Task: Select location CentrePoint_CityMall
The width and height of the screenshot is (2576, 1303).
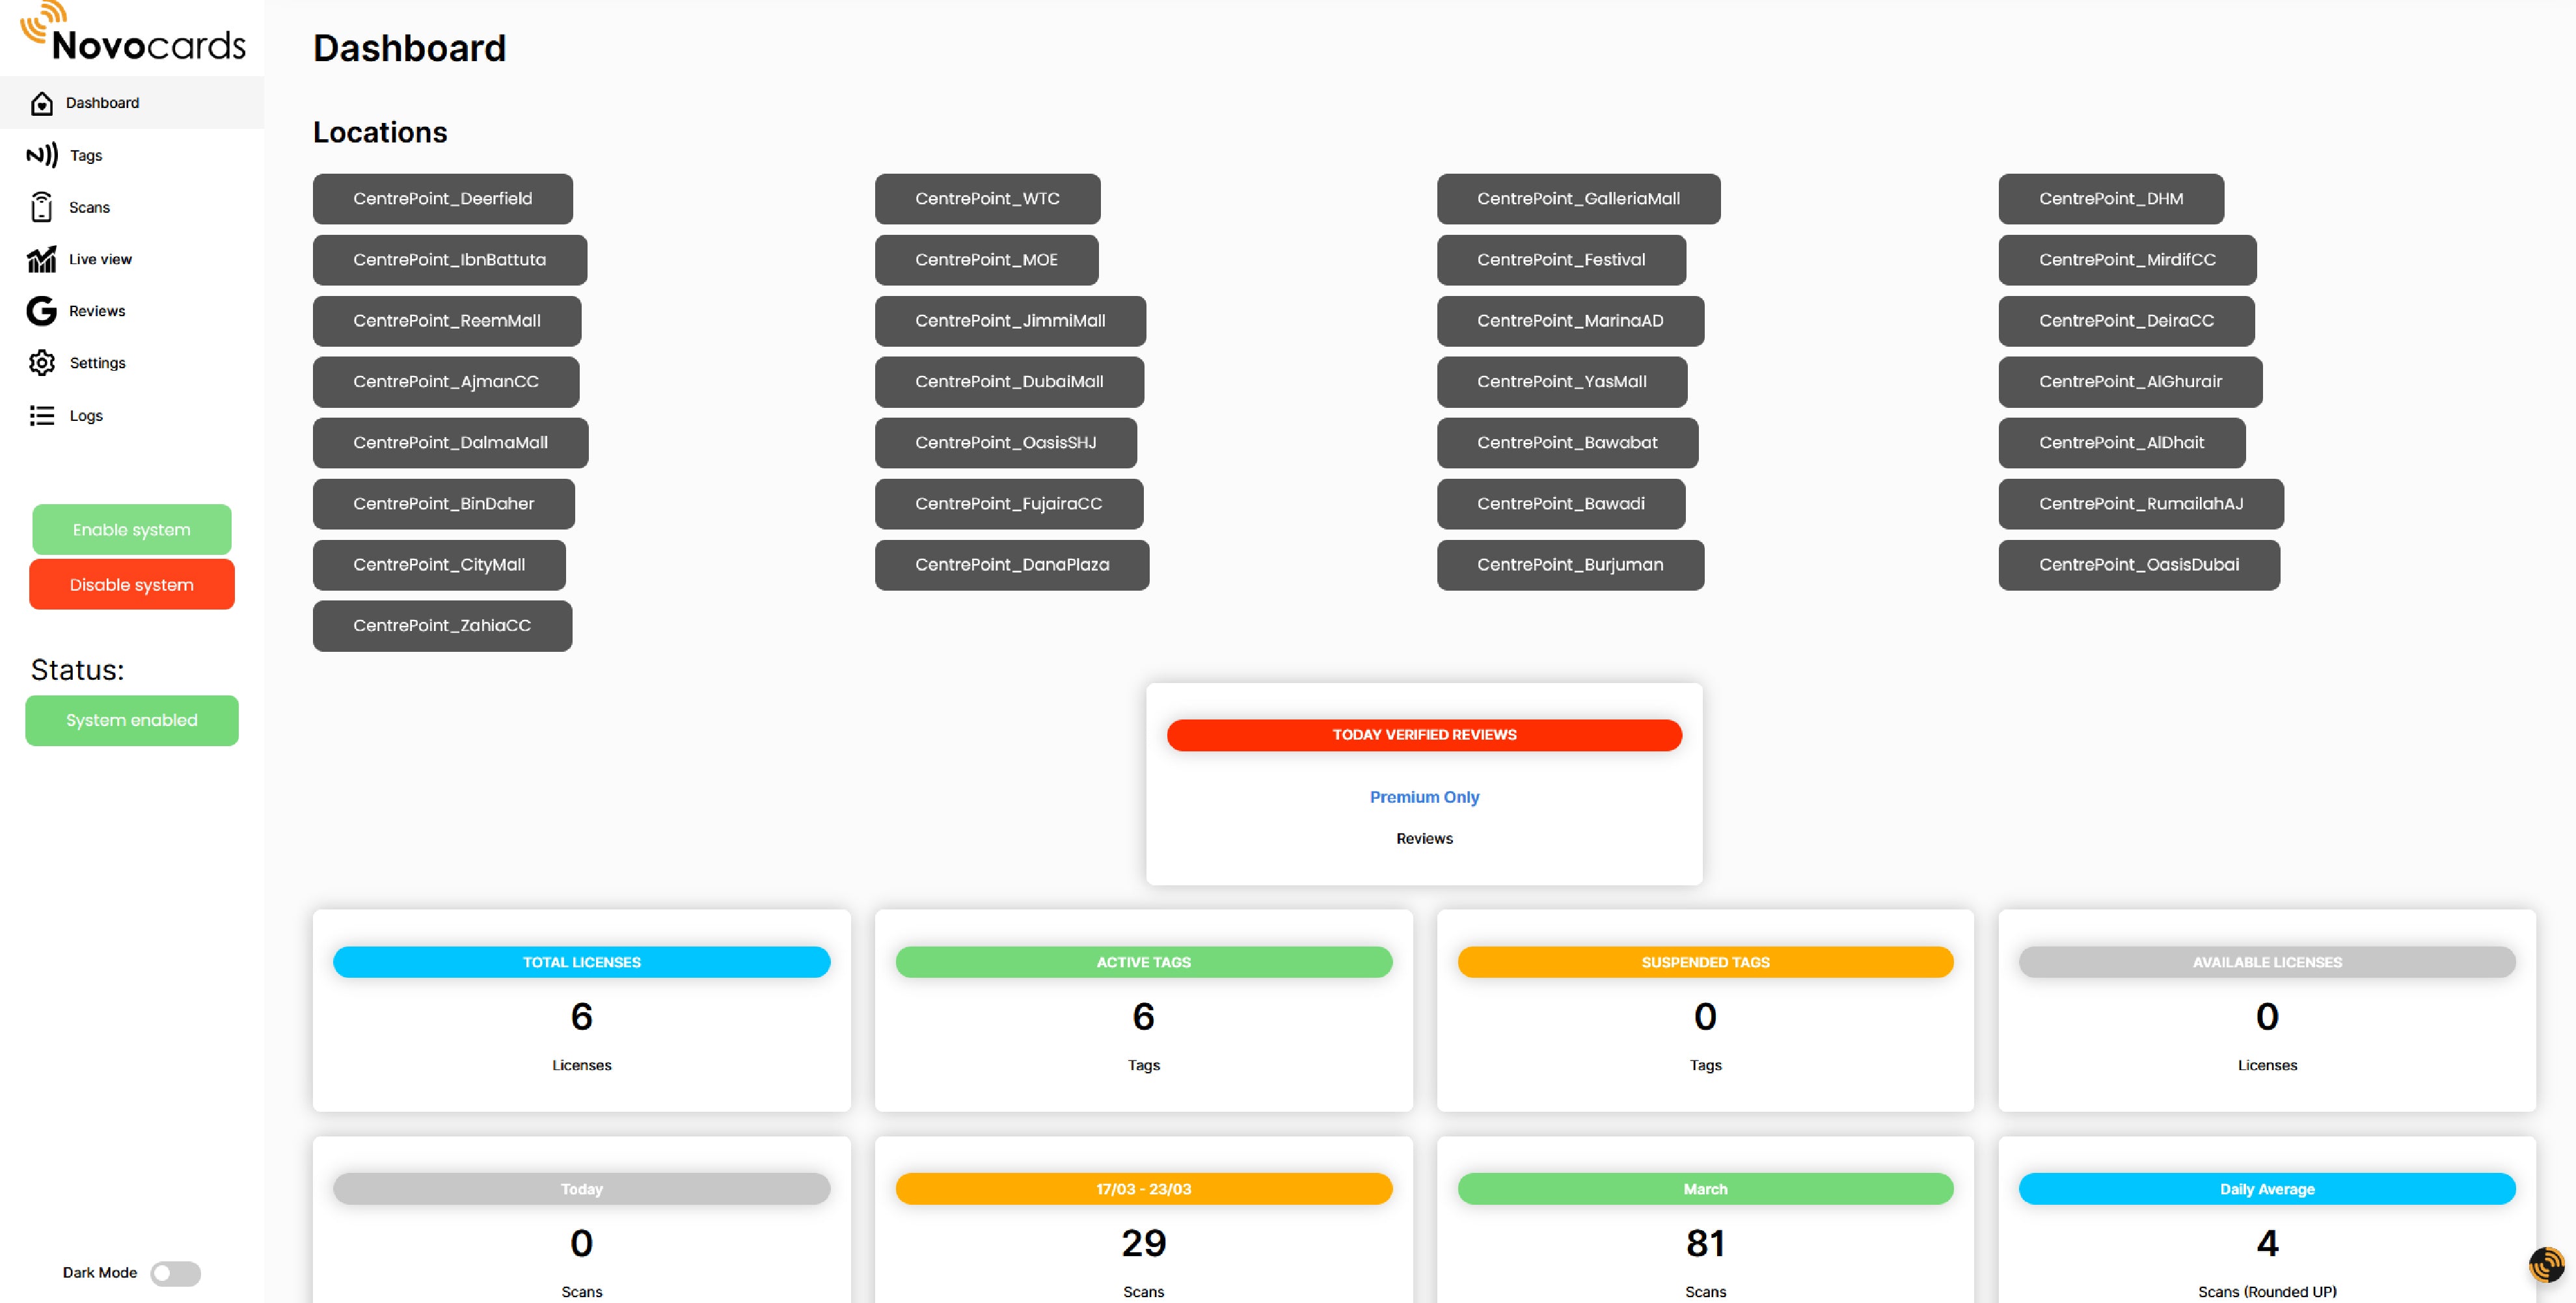Action: 439,565
